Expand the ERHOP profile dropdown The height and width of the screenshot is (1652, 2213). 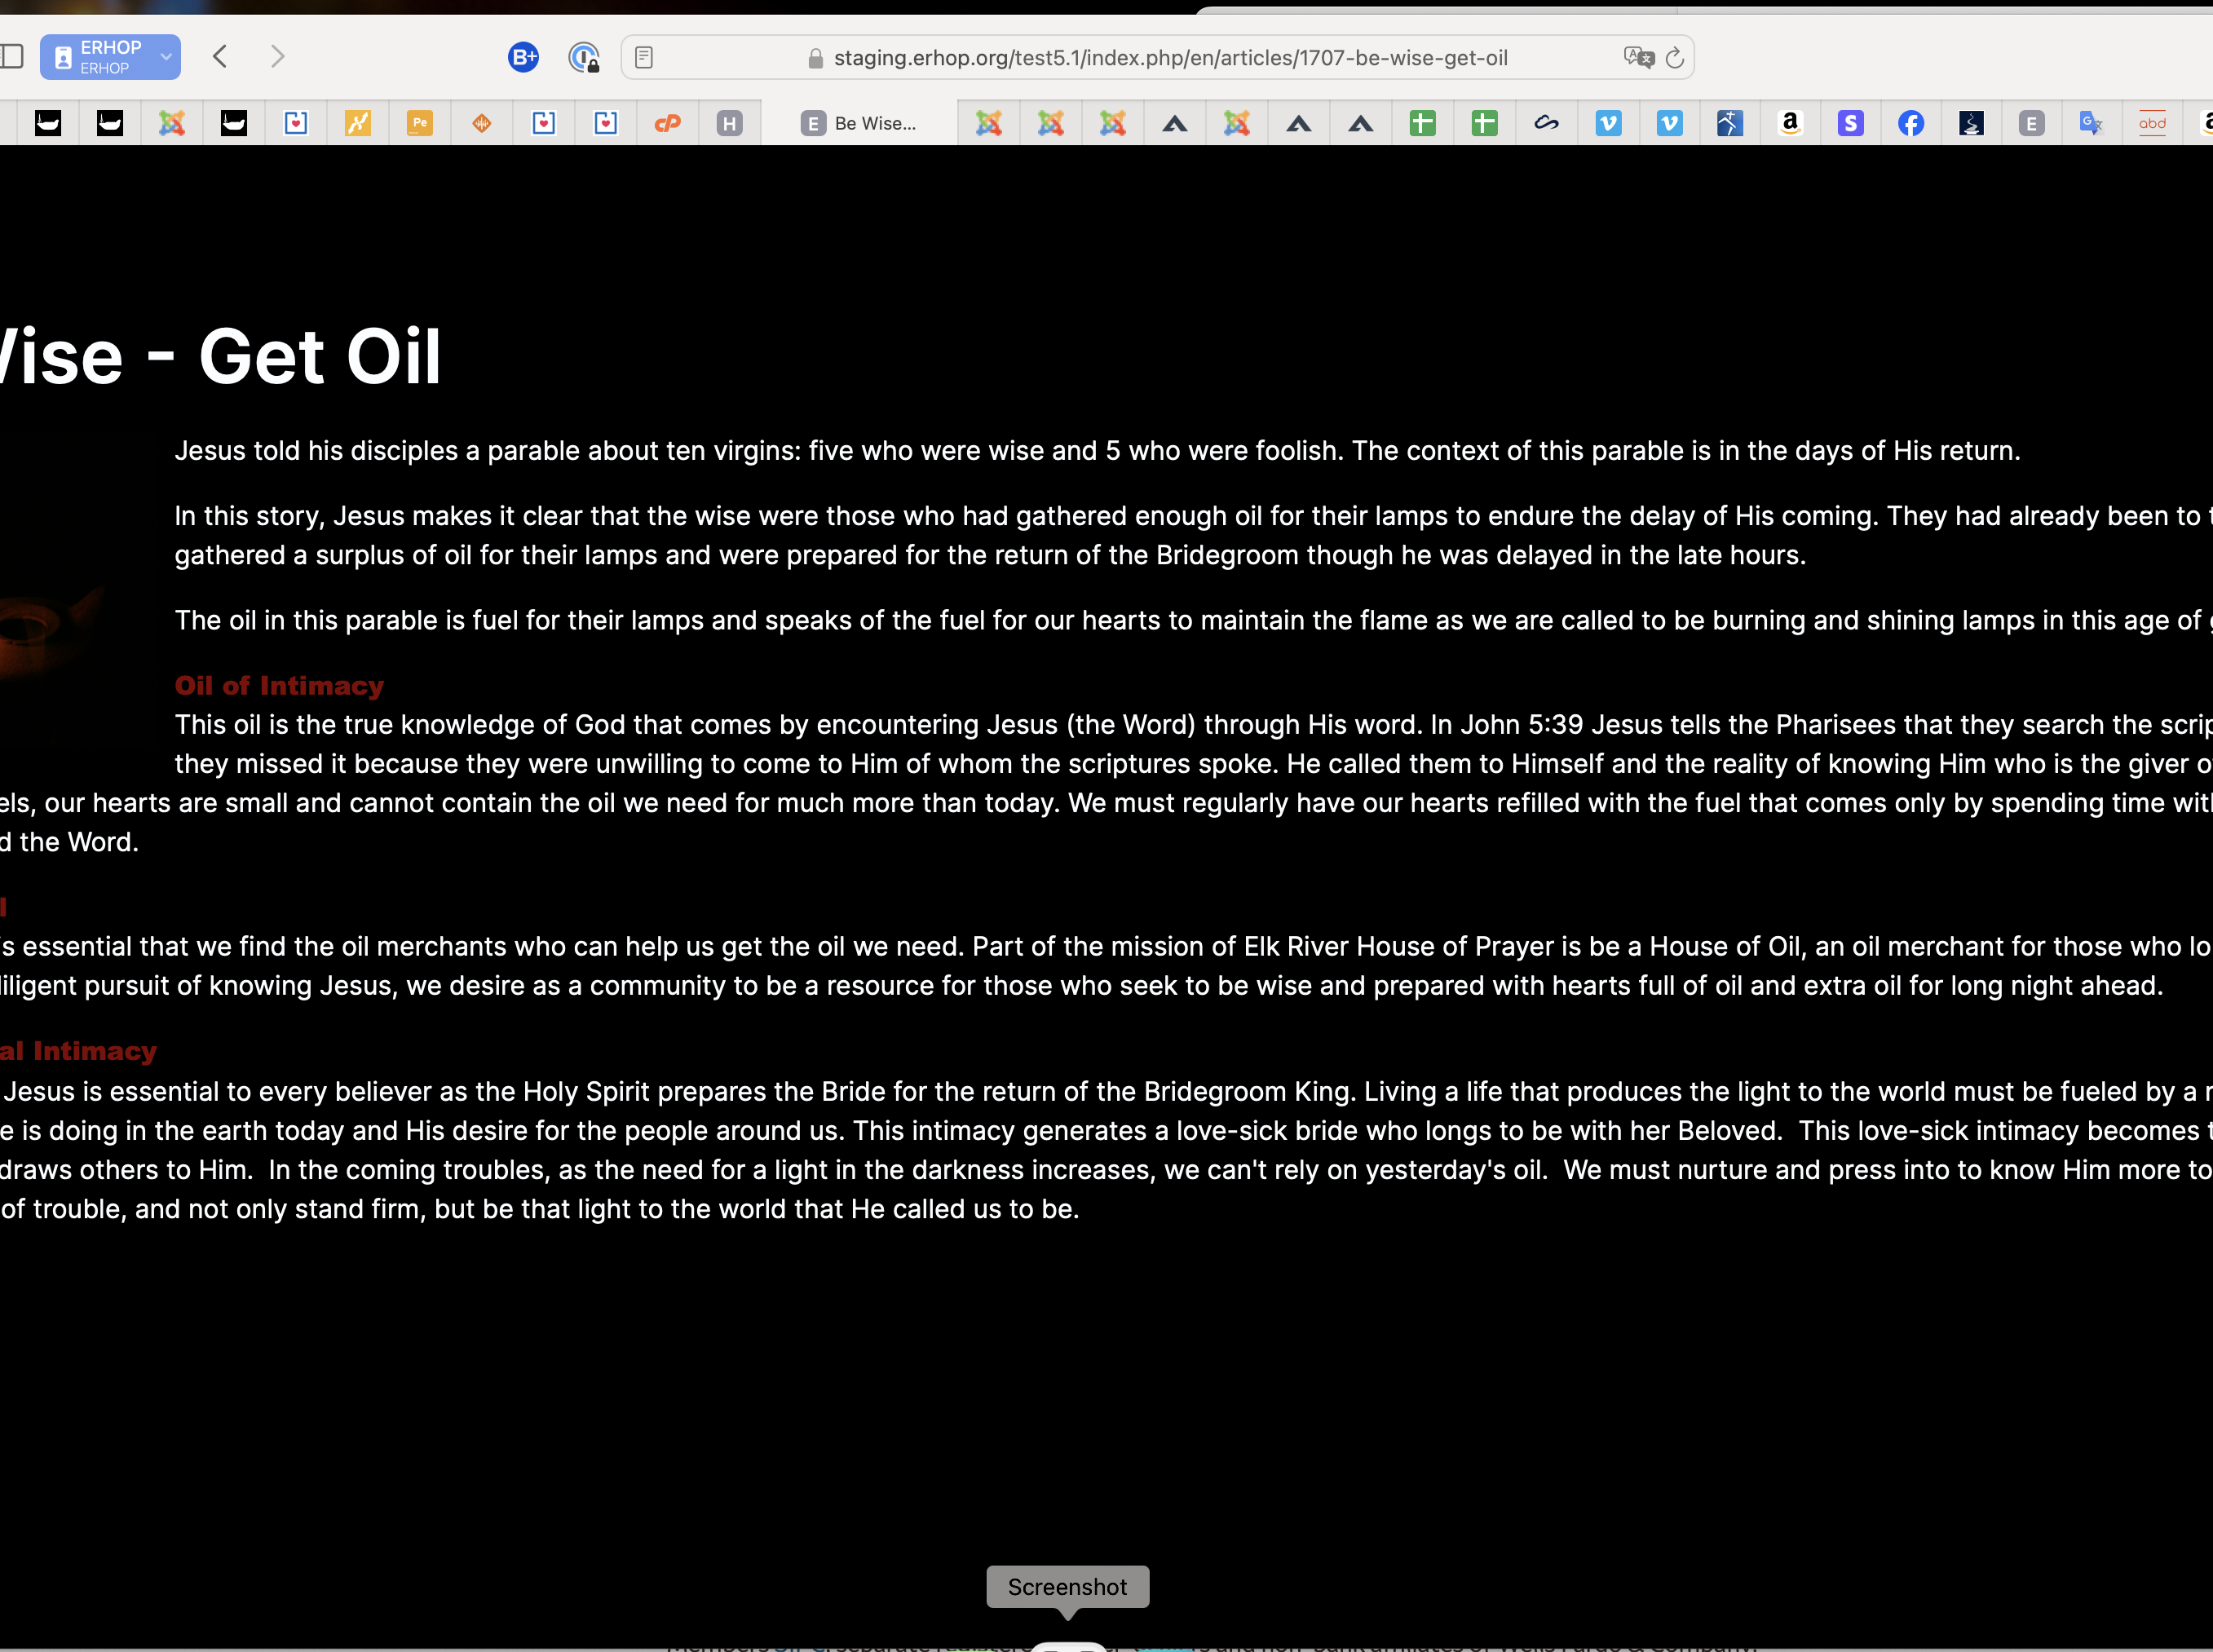click(166, 57)
